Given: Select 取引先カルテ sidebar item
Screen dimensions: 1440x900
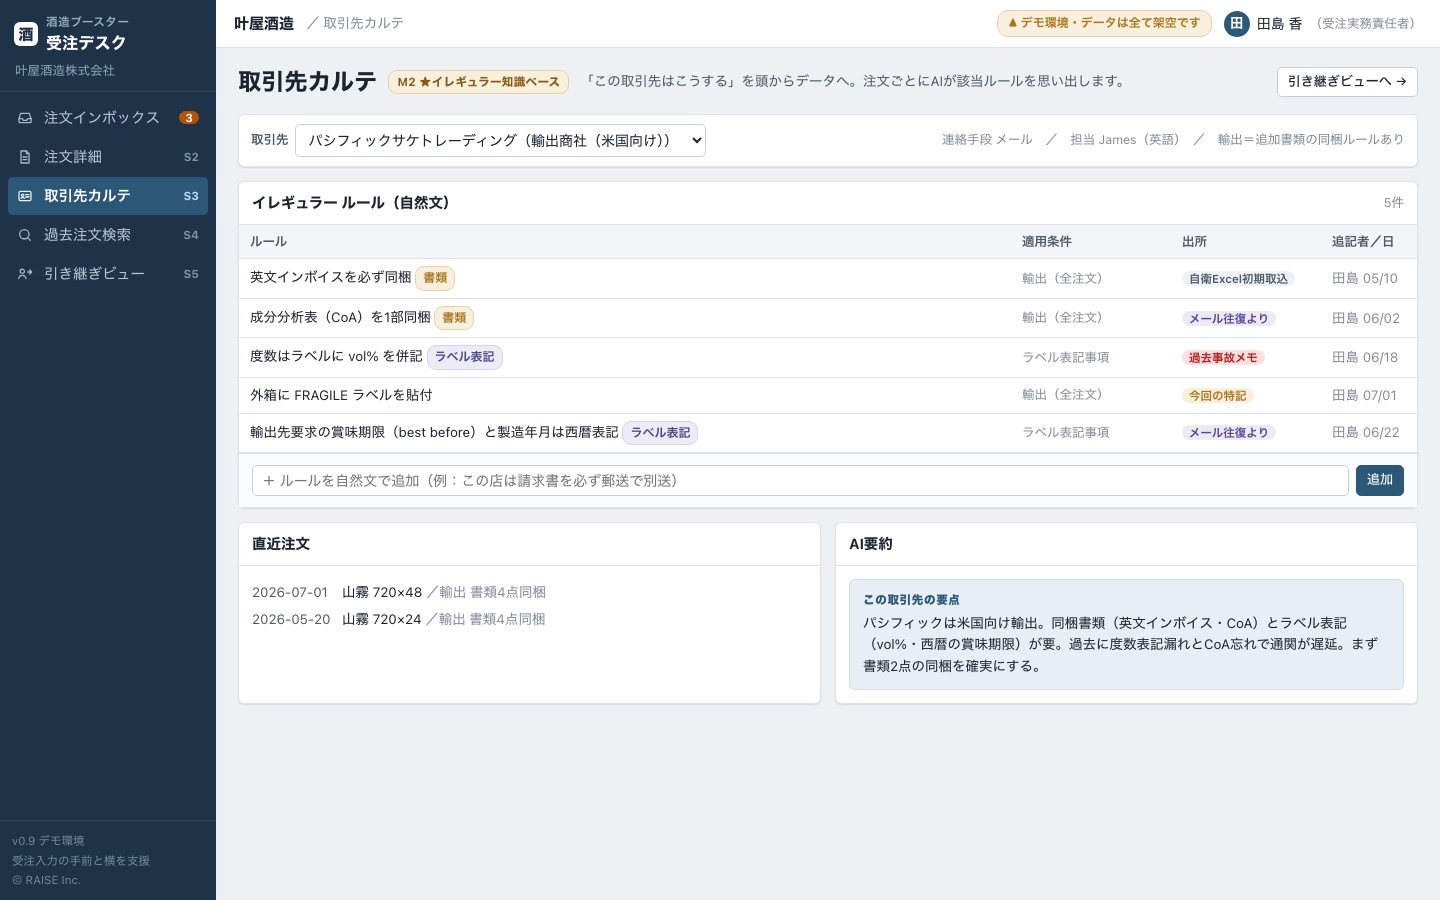Looking at the screenshot, I should 108,196.
